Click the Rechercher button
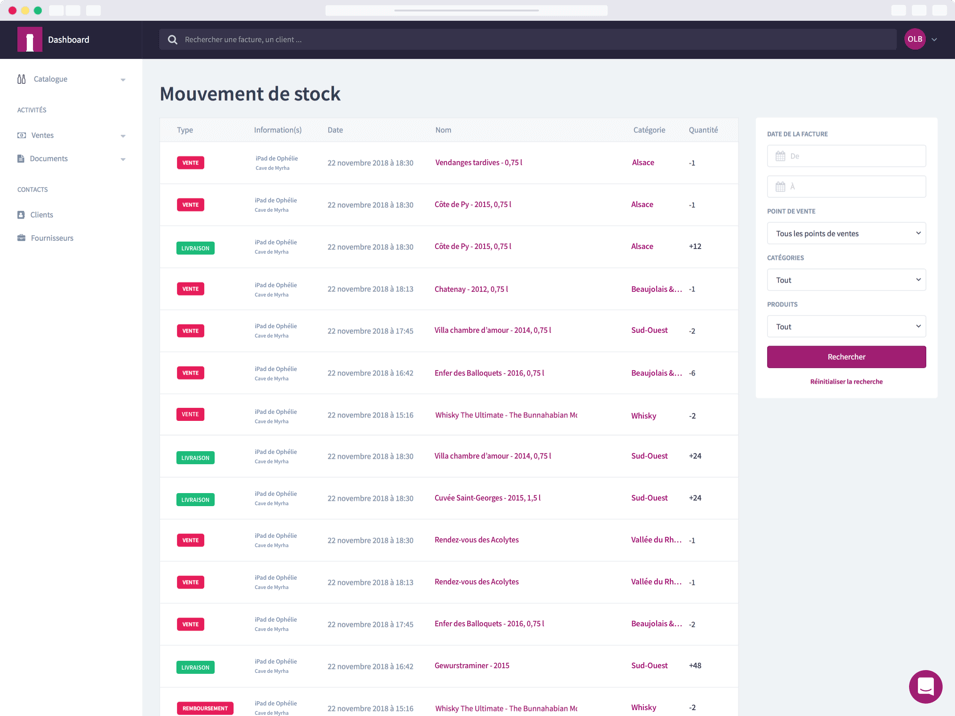The height and width of the screenshot is (716, 955). tap(846, 357)
